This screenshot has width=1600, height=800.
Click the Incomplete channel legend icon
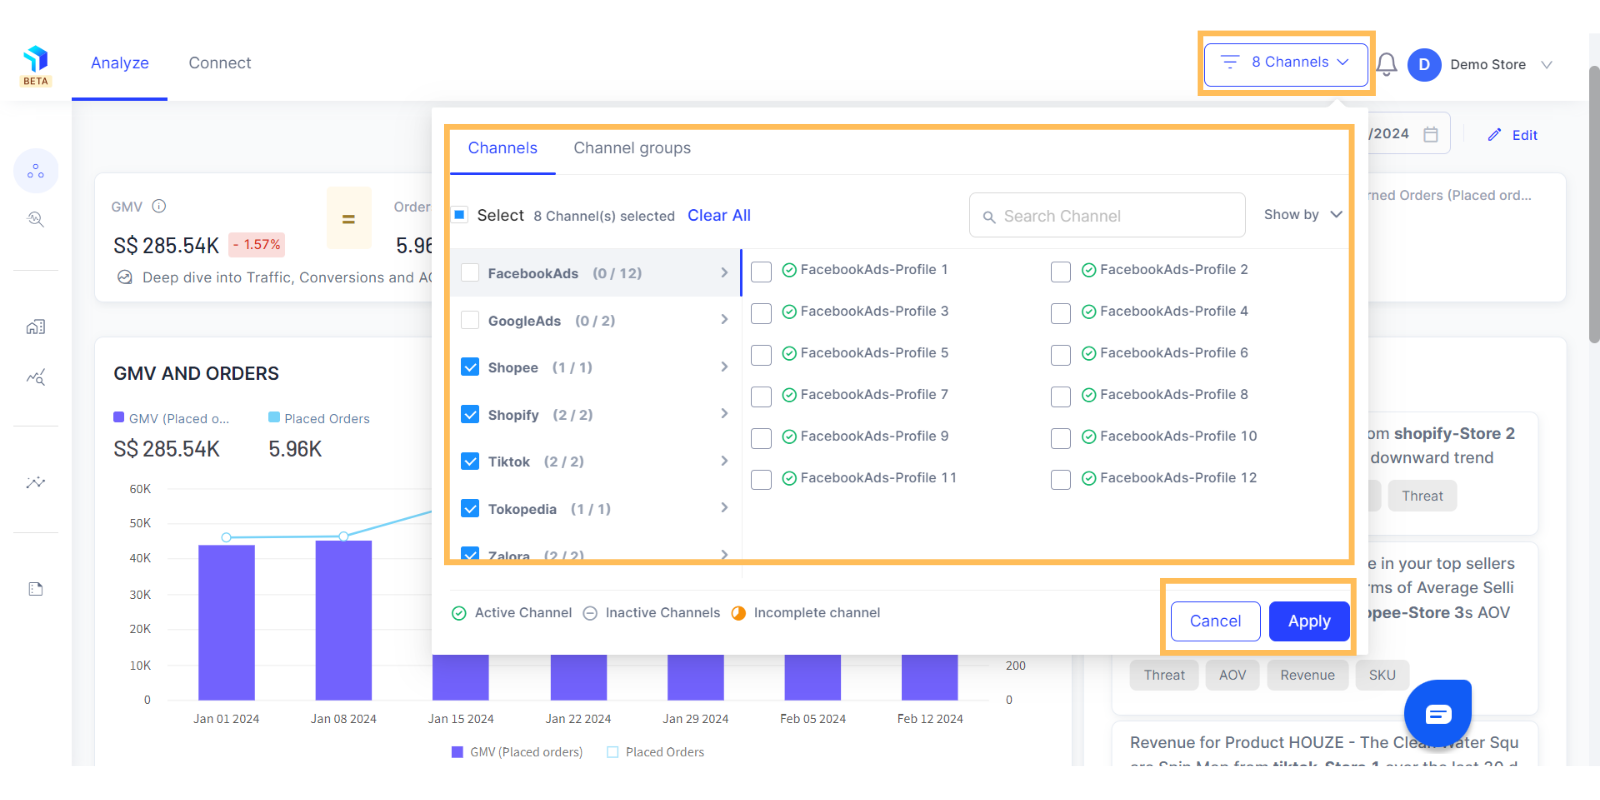coord(738,613)
